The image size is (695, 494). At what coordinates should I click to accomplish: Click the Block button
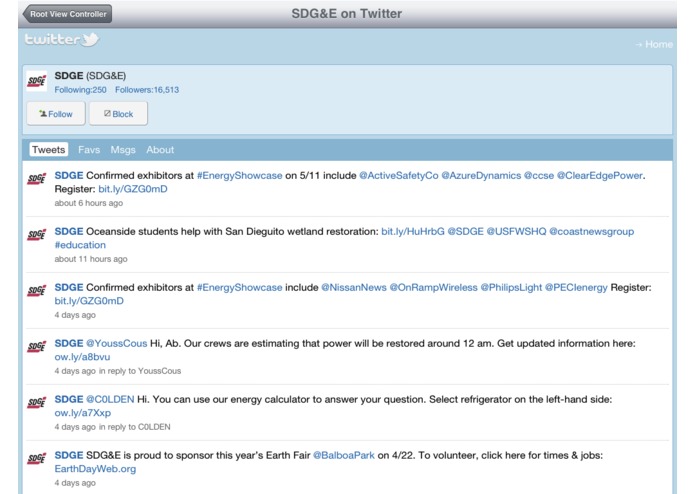(x=118, y=114)
